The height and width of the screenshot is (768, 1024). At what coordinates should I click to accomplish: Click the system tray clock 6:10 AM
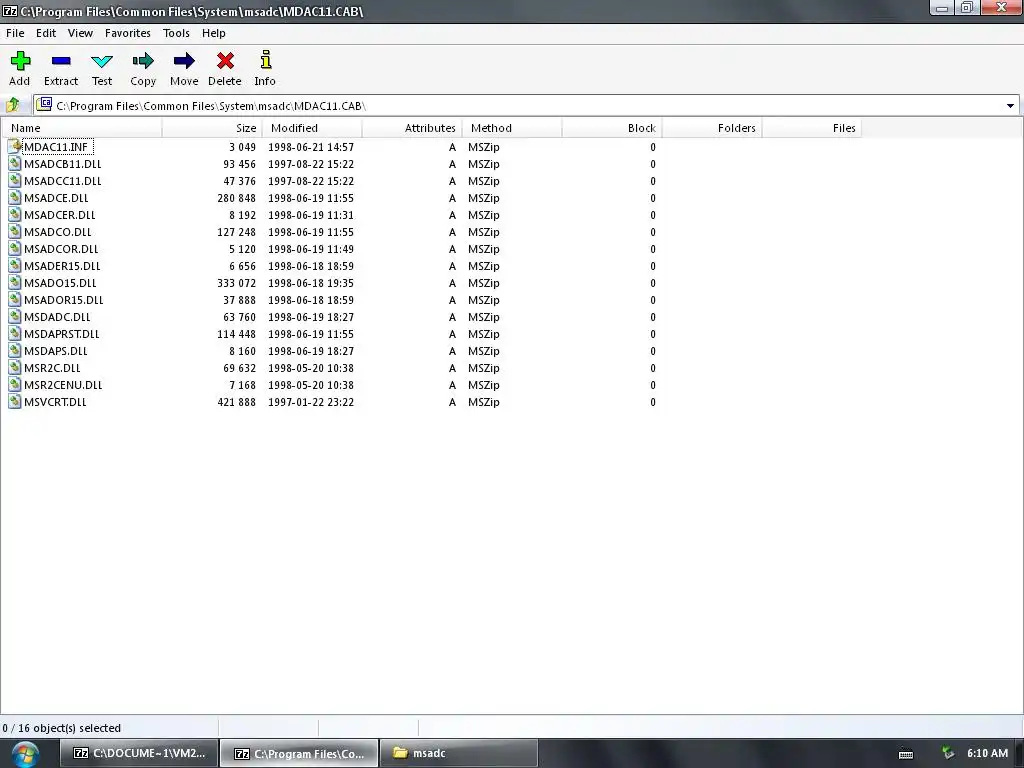[x=987, y=753]
